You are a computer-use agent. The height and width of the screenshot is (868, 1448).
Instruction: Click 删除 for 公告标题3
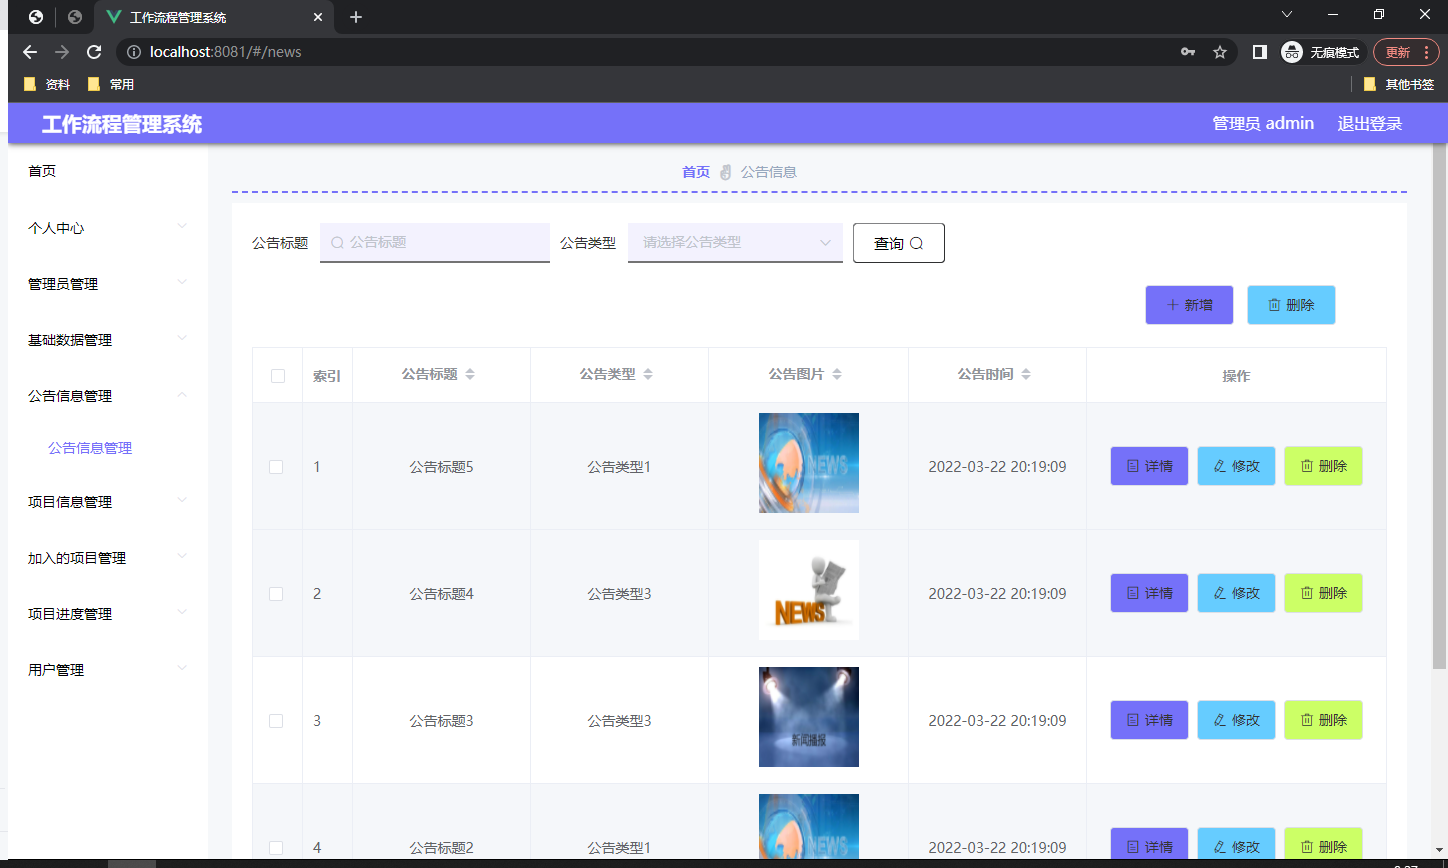pos(1323,720)
